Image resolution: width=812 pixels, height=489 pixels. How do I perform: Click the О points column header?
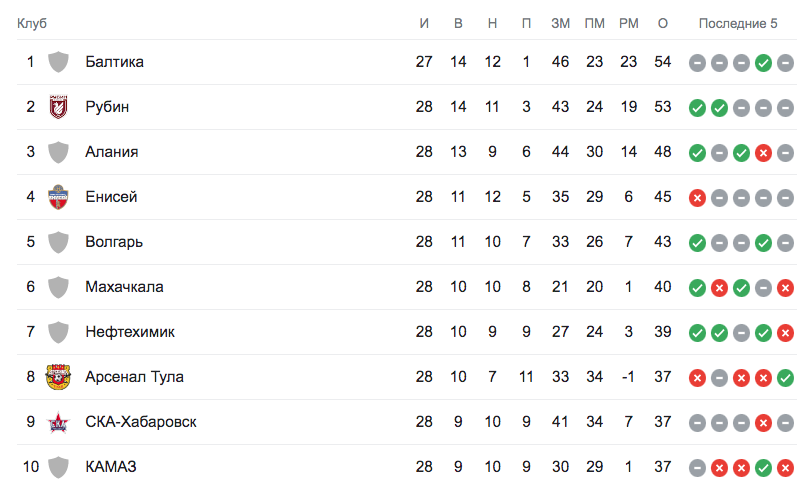click(662, 23)
